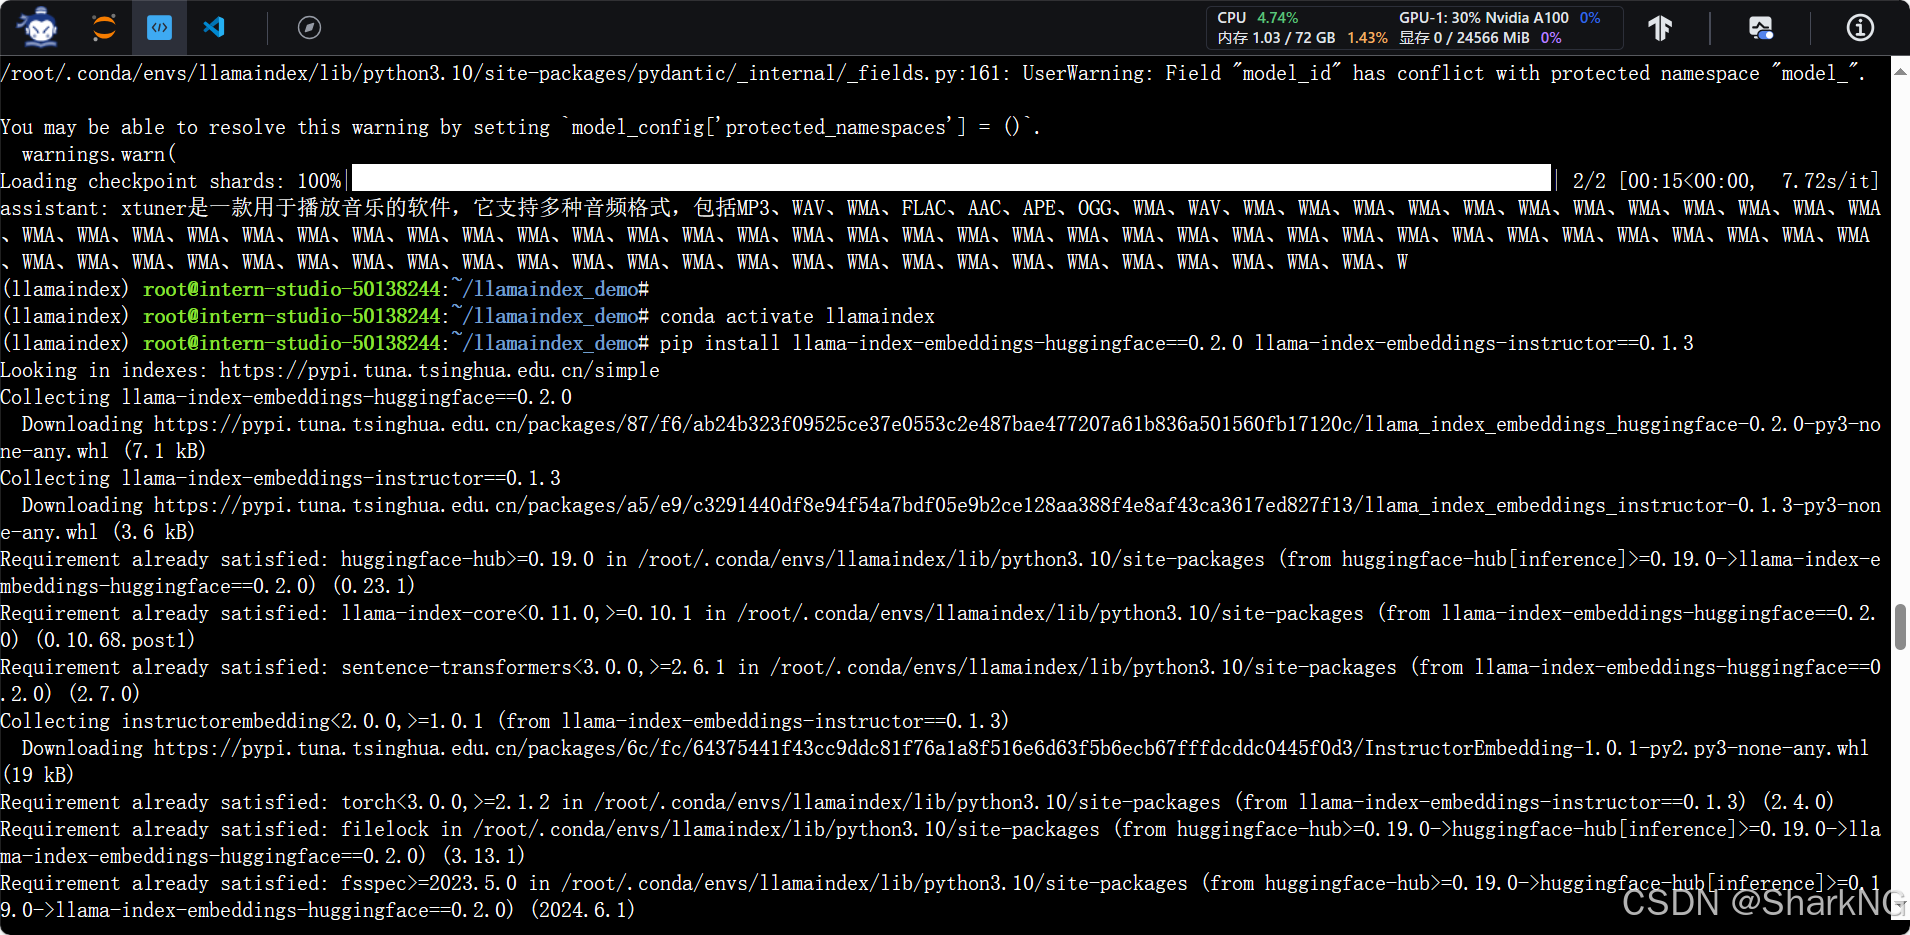Image resolution: width=1910 pixels, height=935 pixels.
Task: Click the checkpoint loading progress bar
Action: pyautogui.click(x=948, y=178)
